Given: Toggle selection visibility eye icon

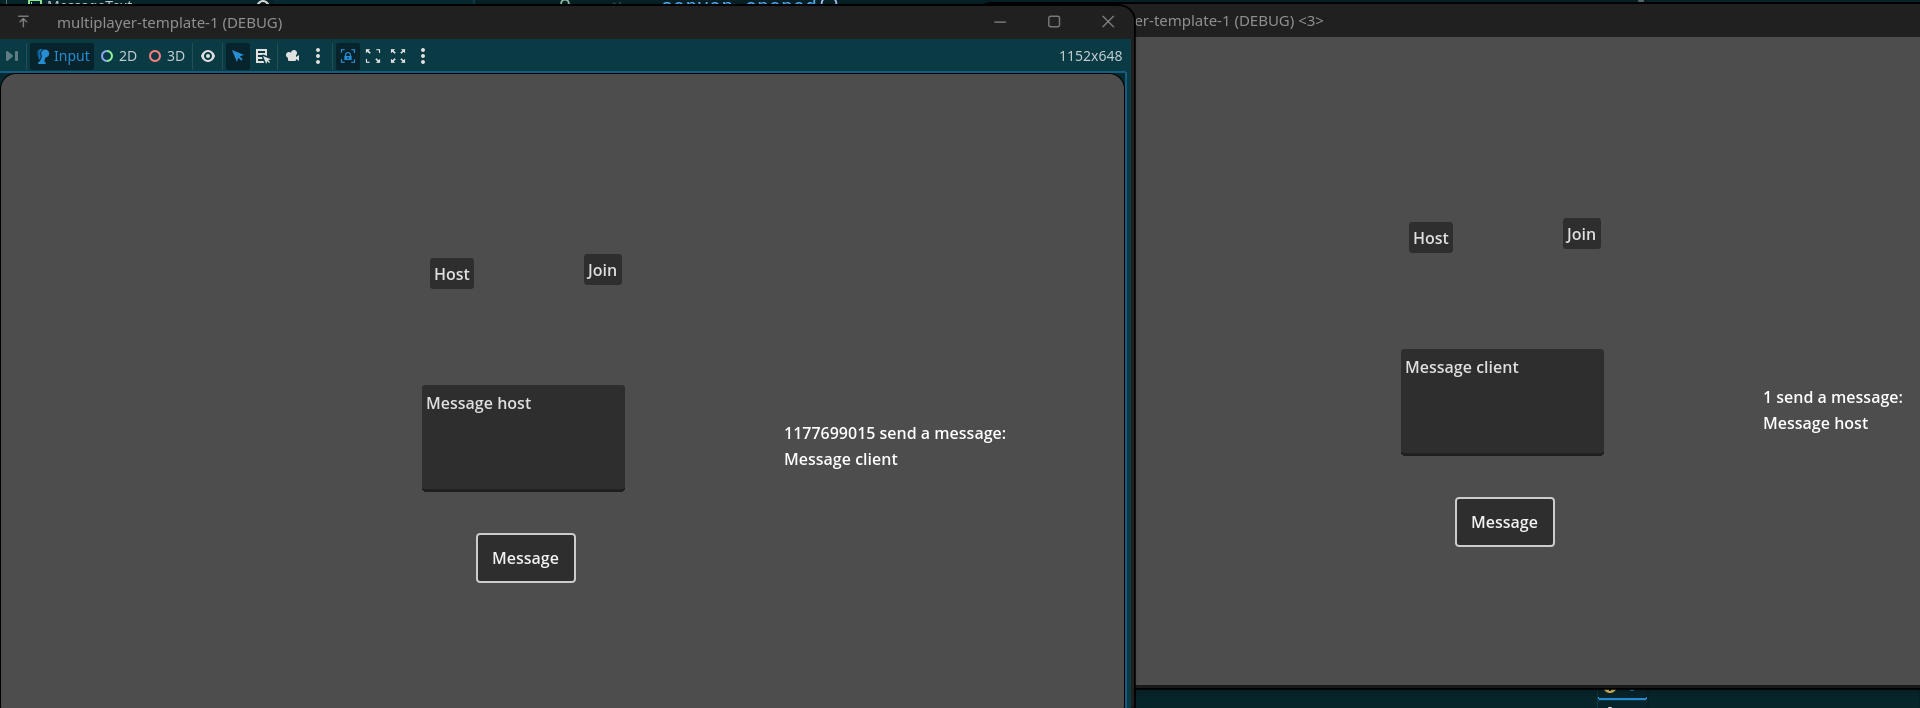Looking at the screenshot, I should pyautogui.click(x=208, y=56).
